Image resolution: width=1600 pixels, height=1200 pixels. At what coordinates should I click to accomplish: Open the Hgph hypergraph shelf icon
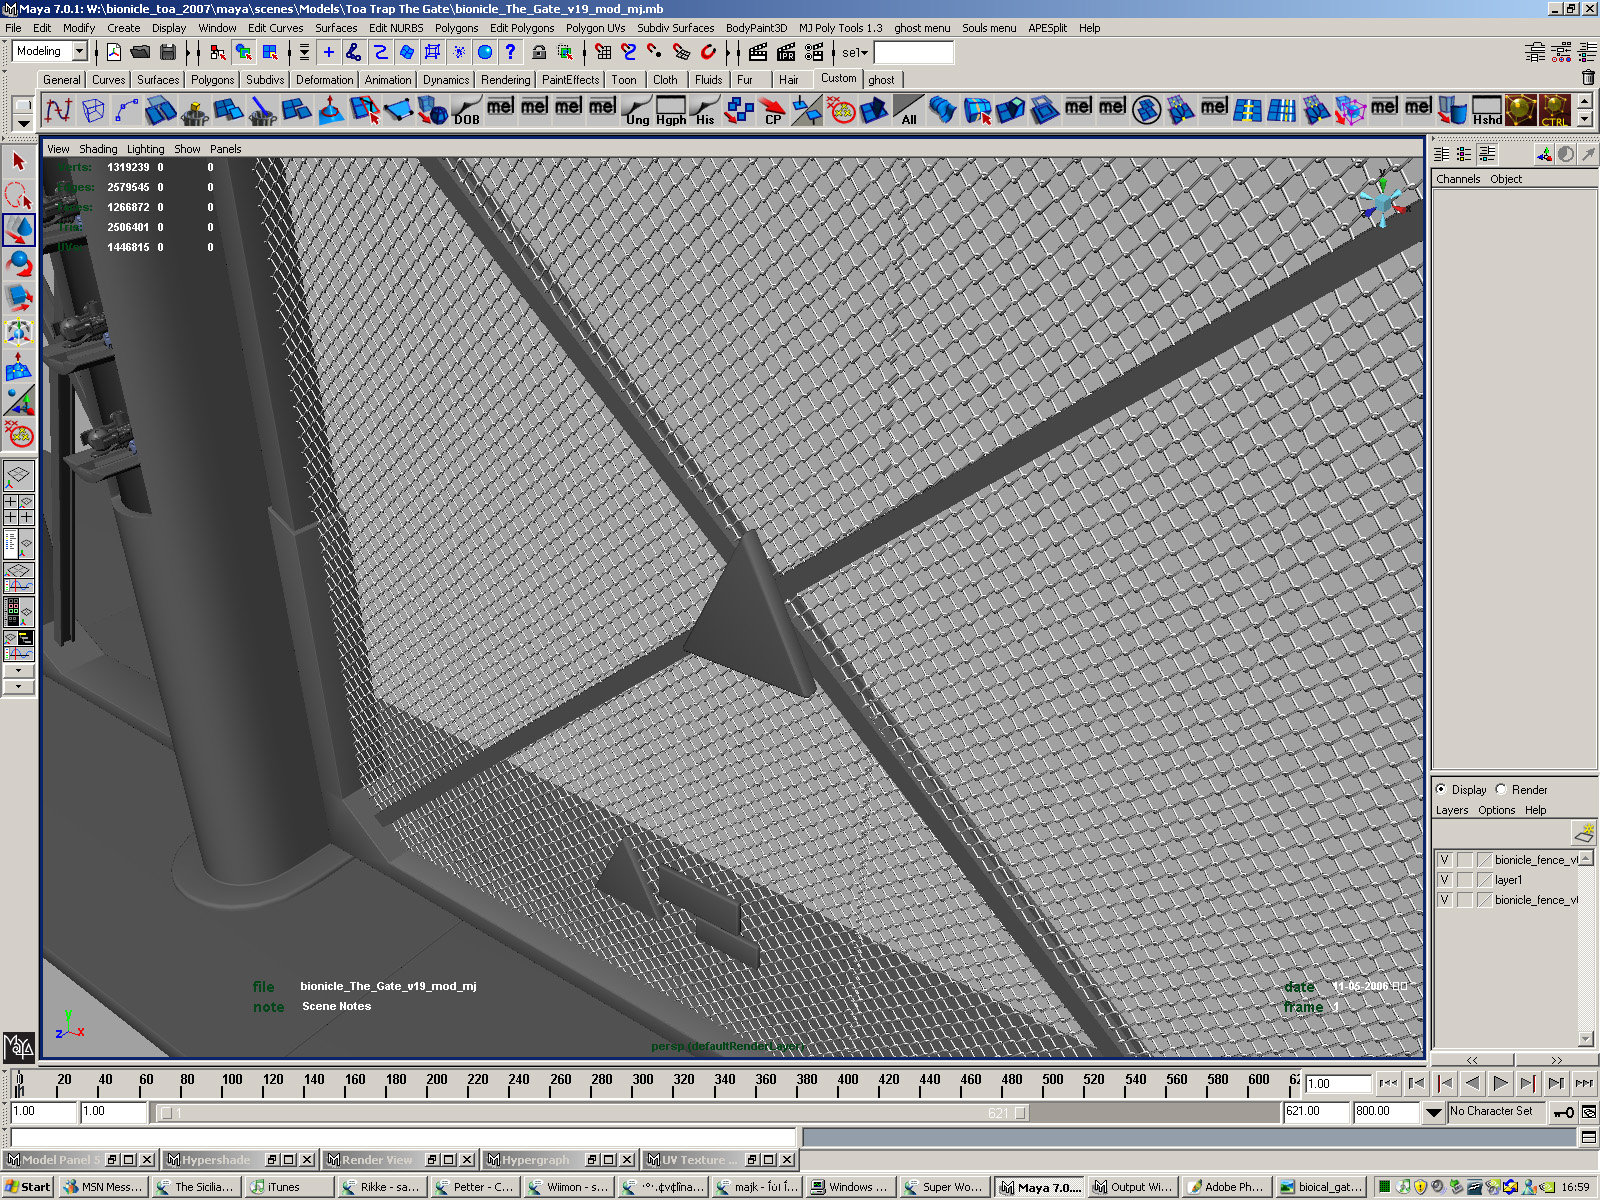click(x=671, y=110)
